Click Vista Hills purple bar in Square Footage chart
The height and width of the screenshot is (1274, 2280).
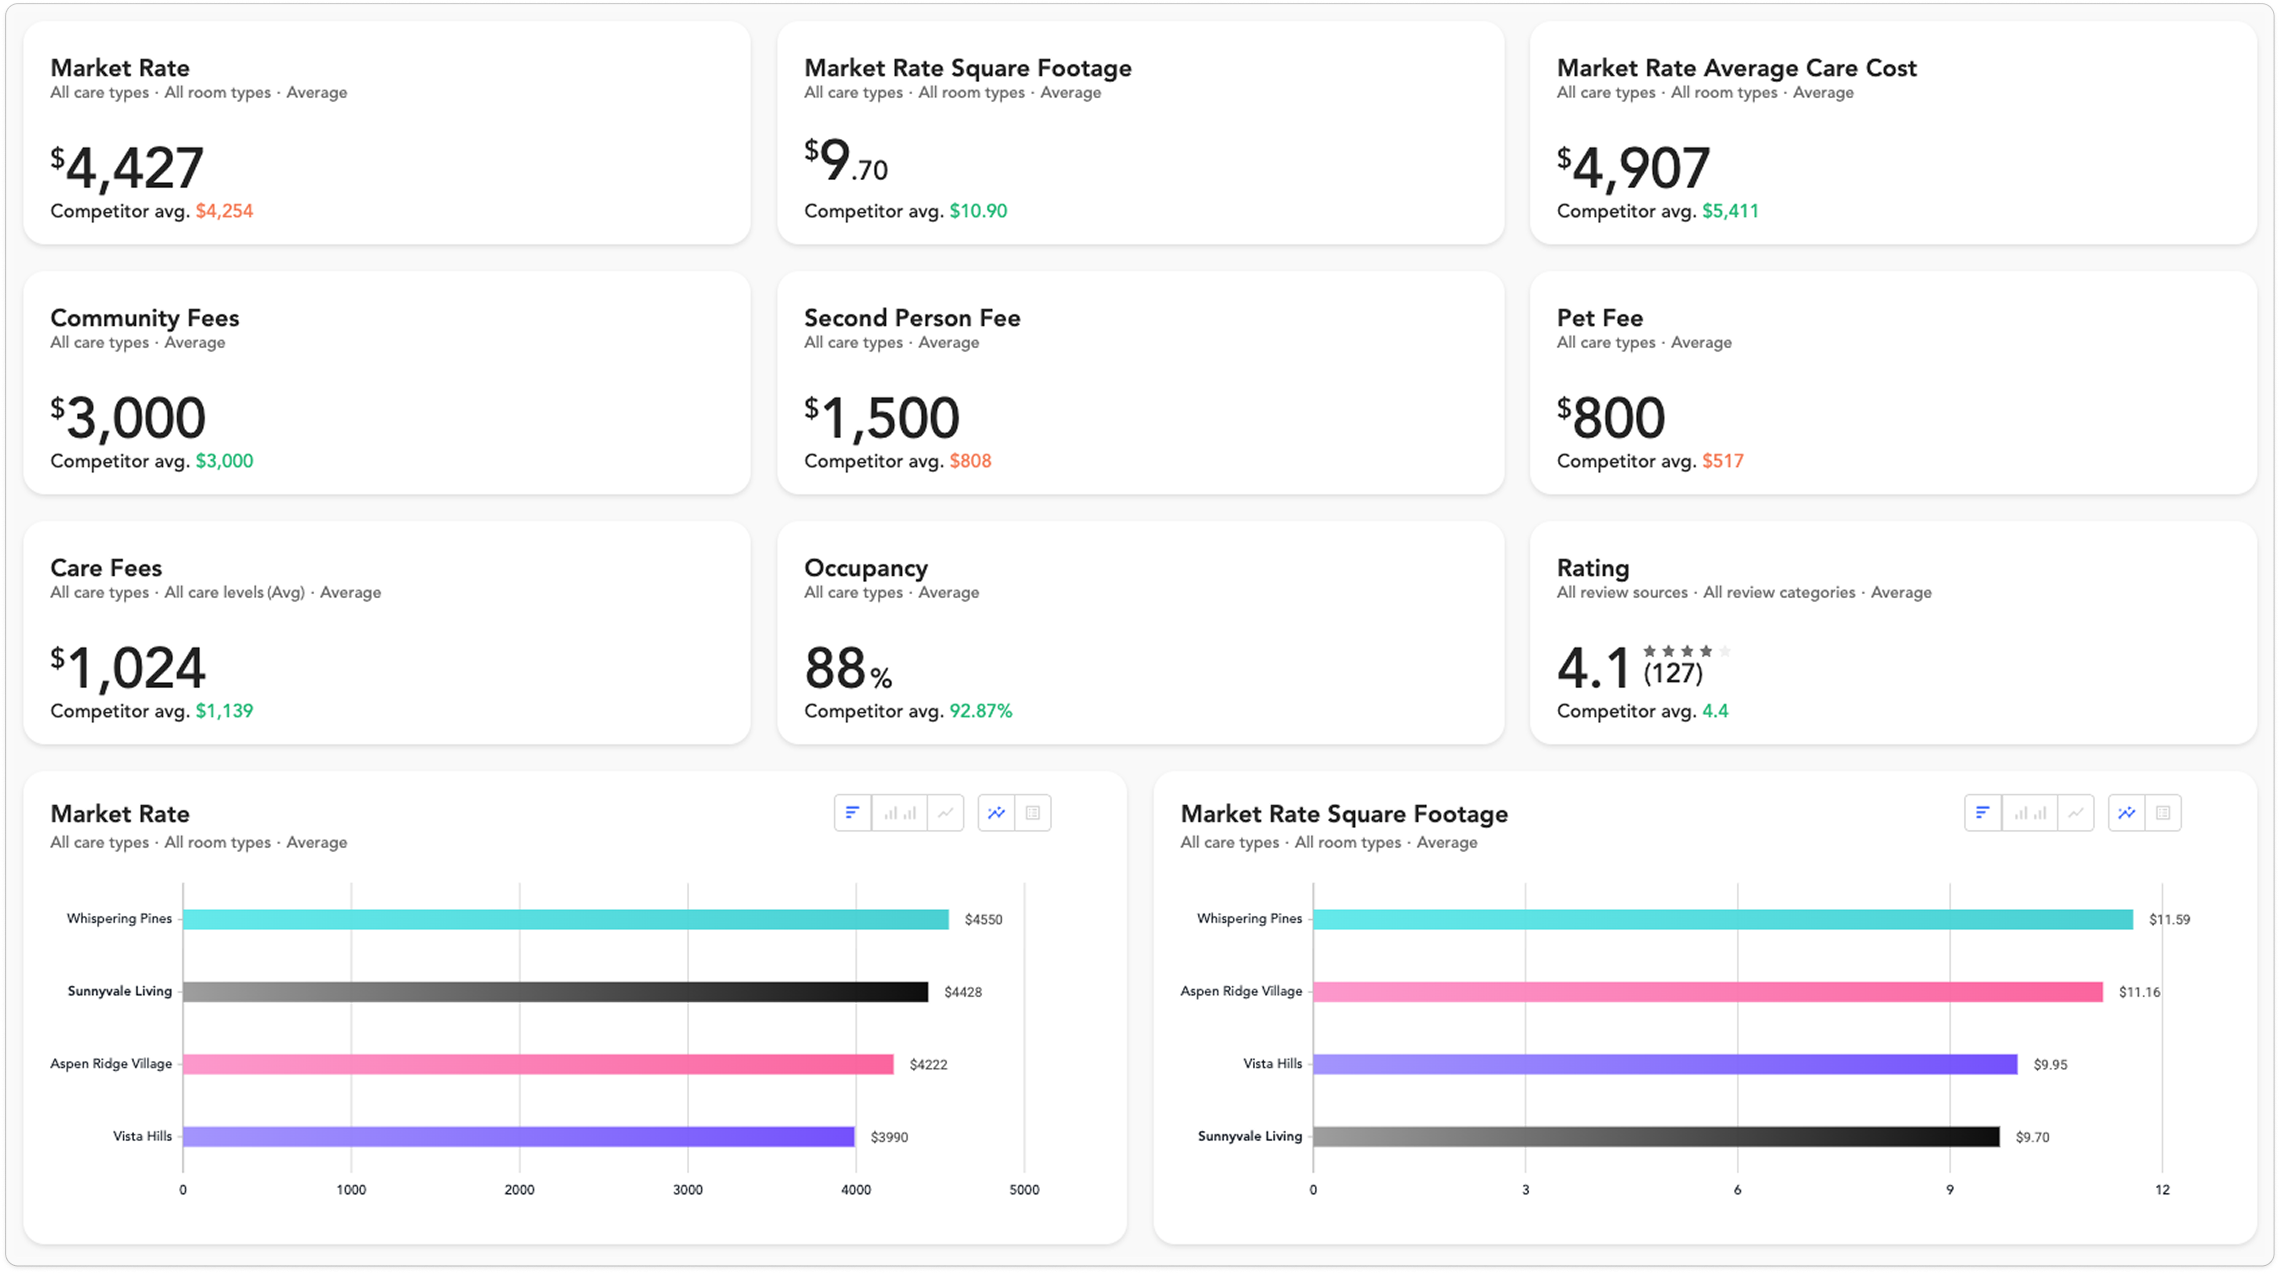click(x=1664, y=1064)
